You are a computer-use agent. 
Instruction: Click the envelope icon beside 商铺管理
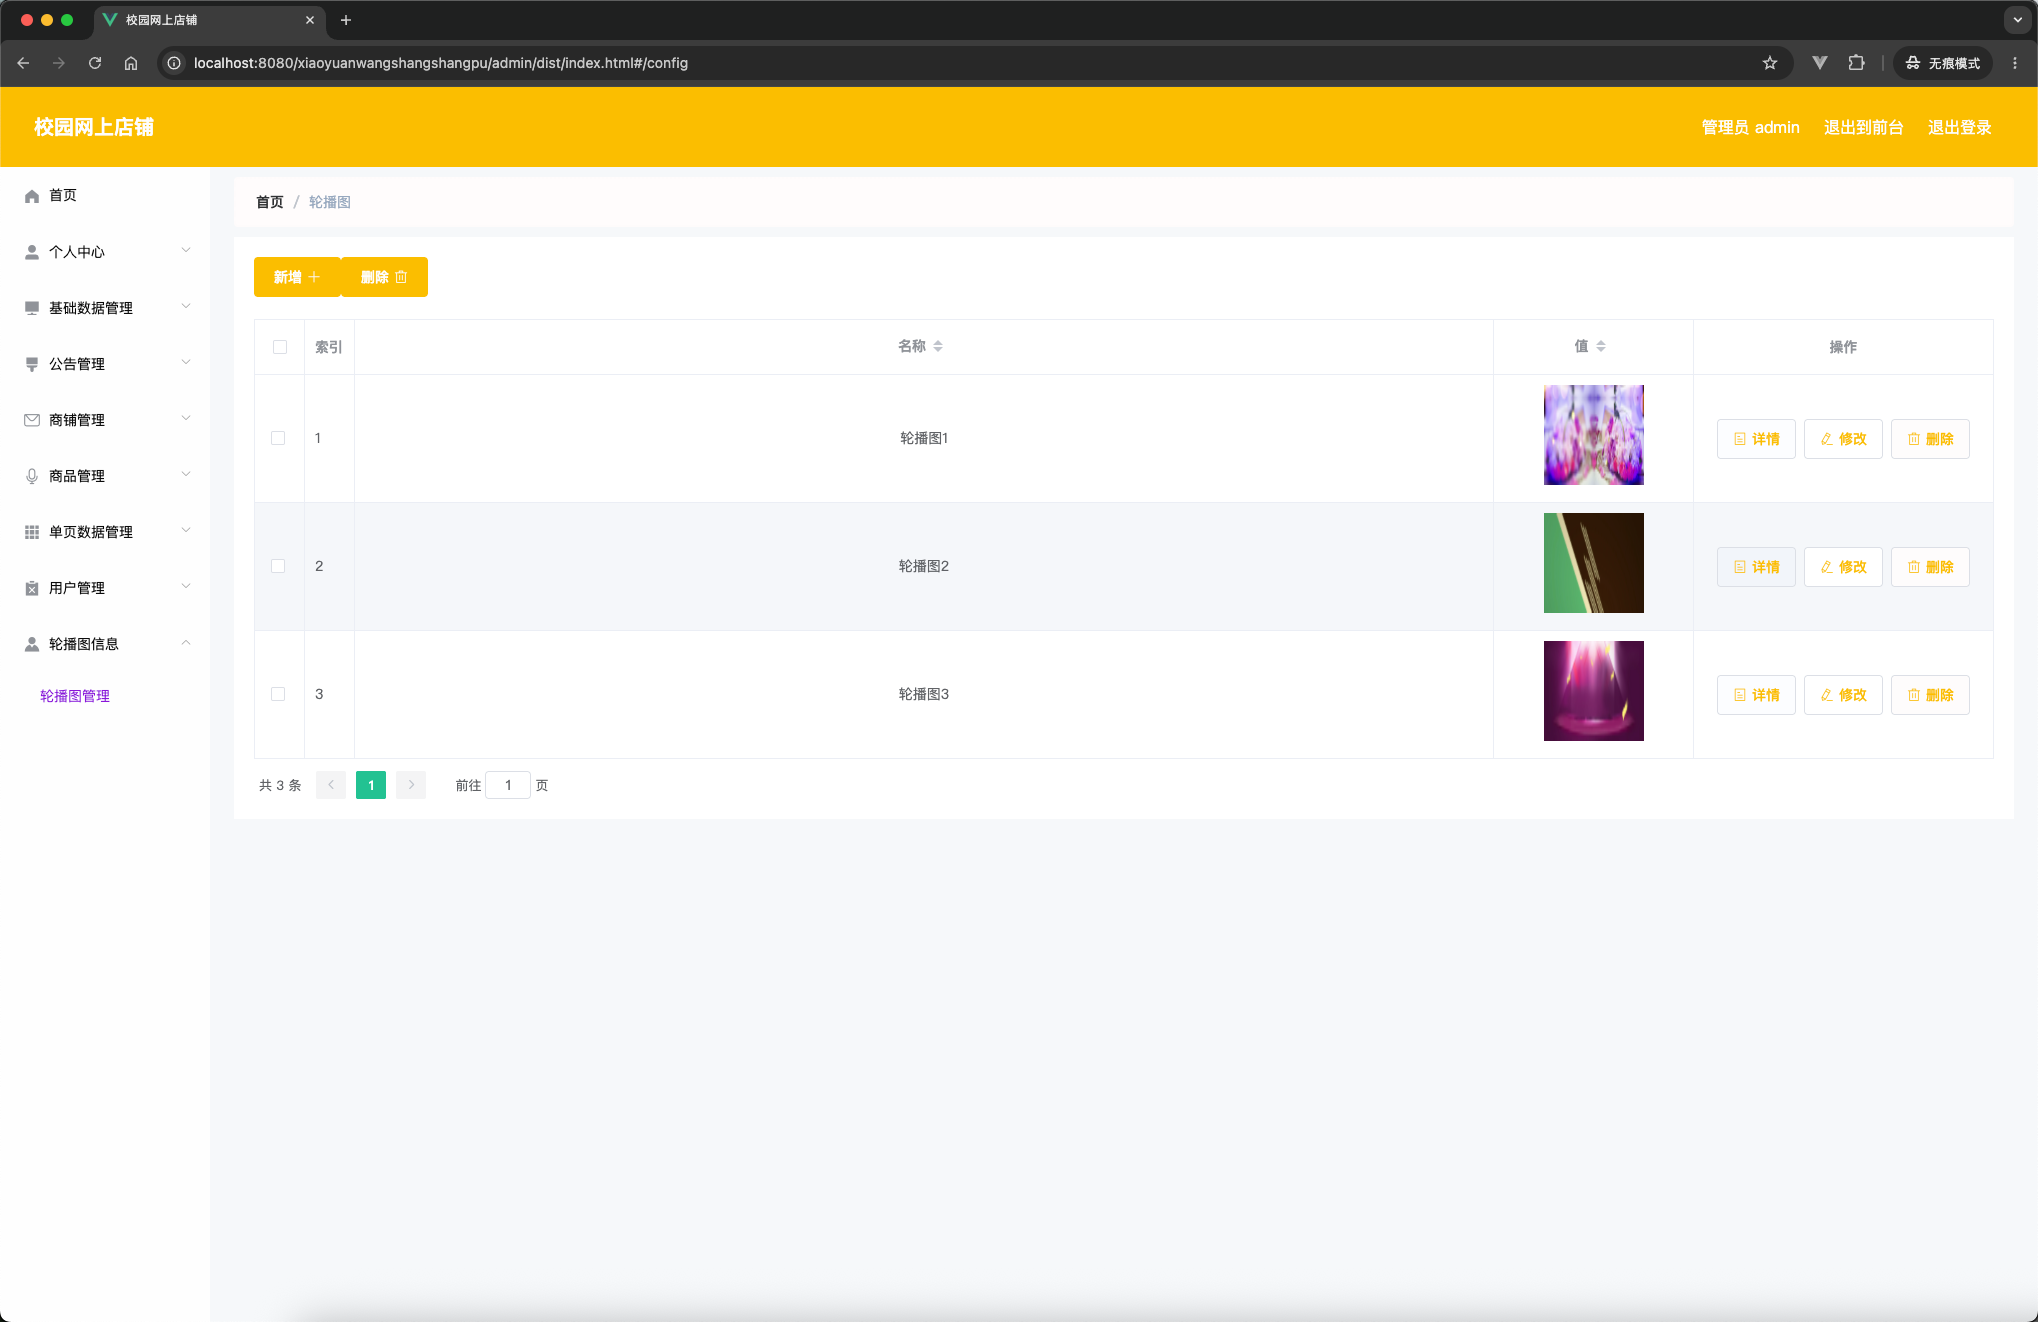pos(32,420)
